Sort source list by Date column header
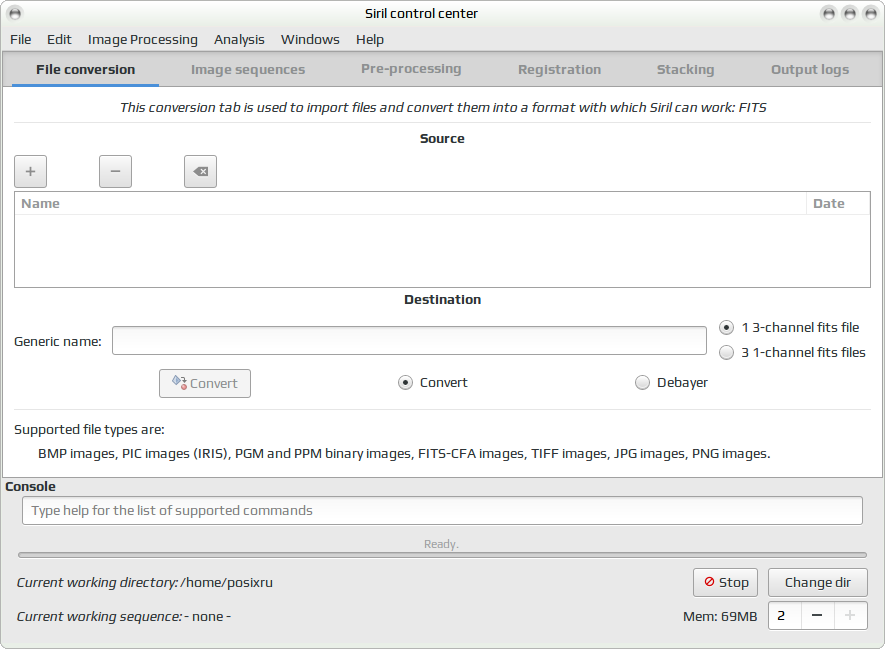Viewport: 885px width, 649px height. coord(838,204)
